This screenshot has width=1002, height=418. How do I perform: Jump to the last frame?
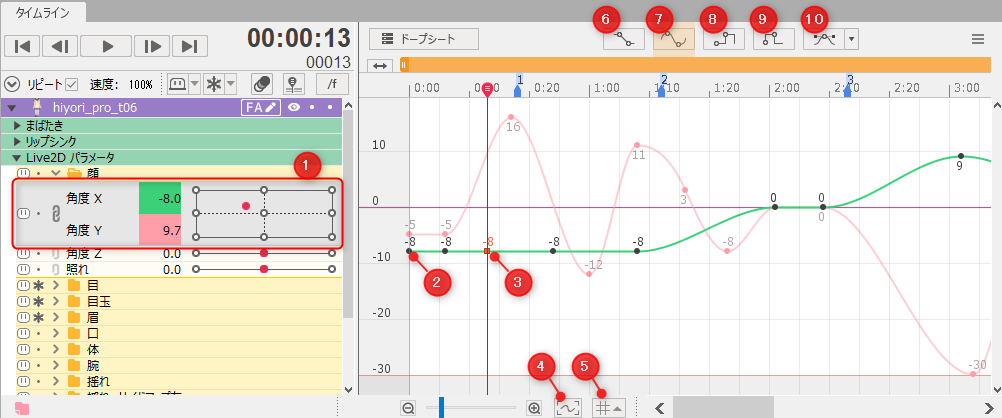click(190, 46)
